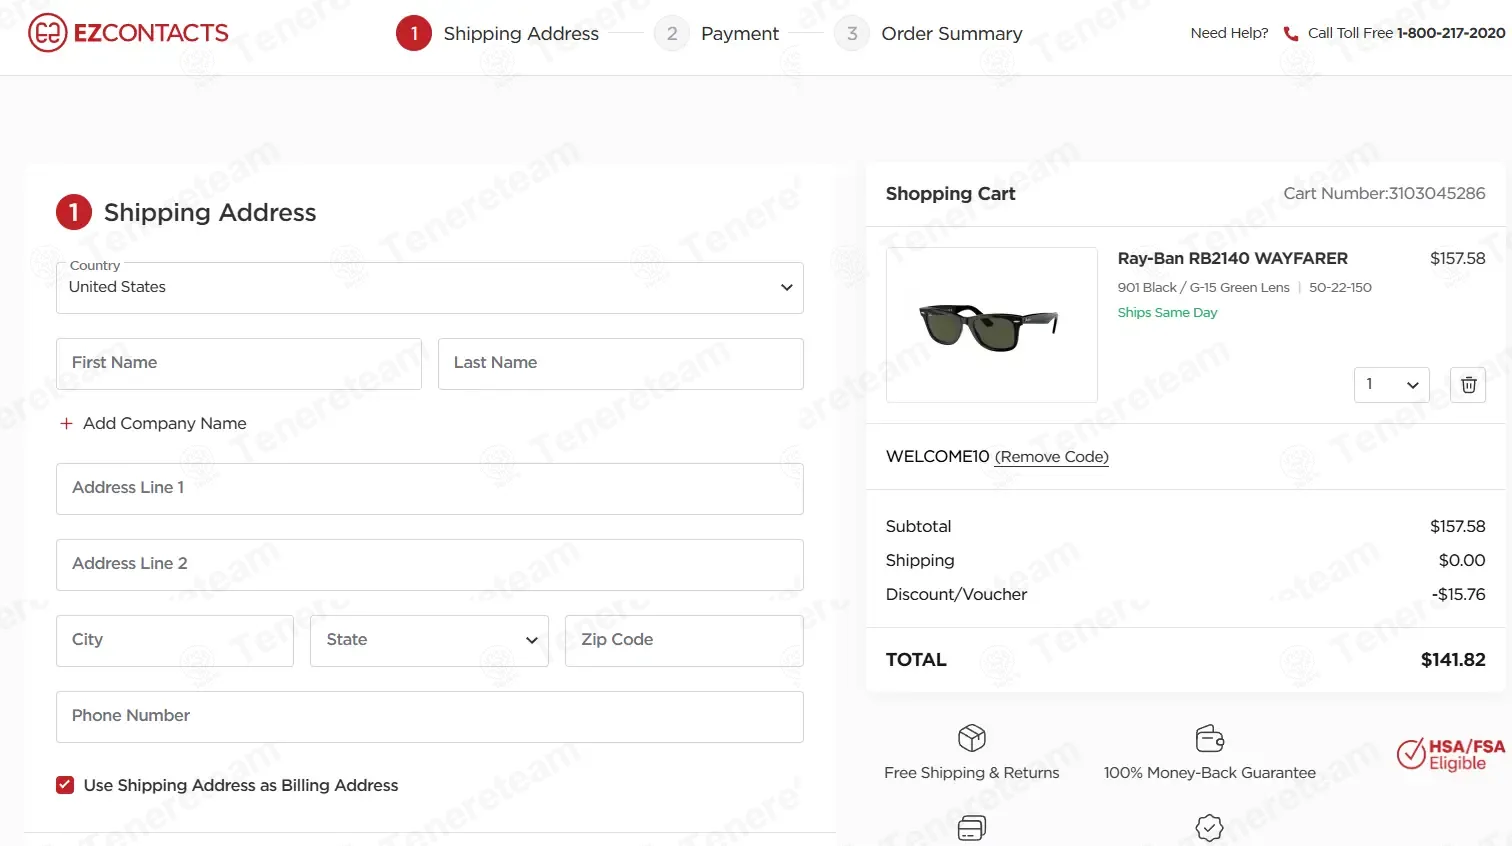Click Remove Code link for WELCOME10
Screen dimensions: 1512x846
click(1052, 457)
